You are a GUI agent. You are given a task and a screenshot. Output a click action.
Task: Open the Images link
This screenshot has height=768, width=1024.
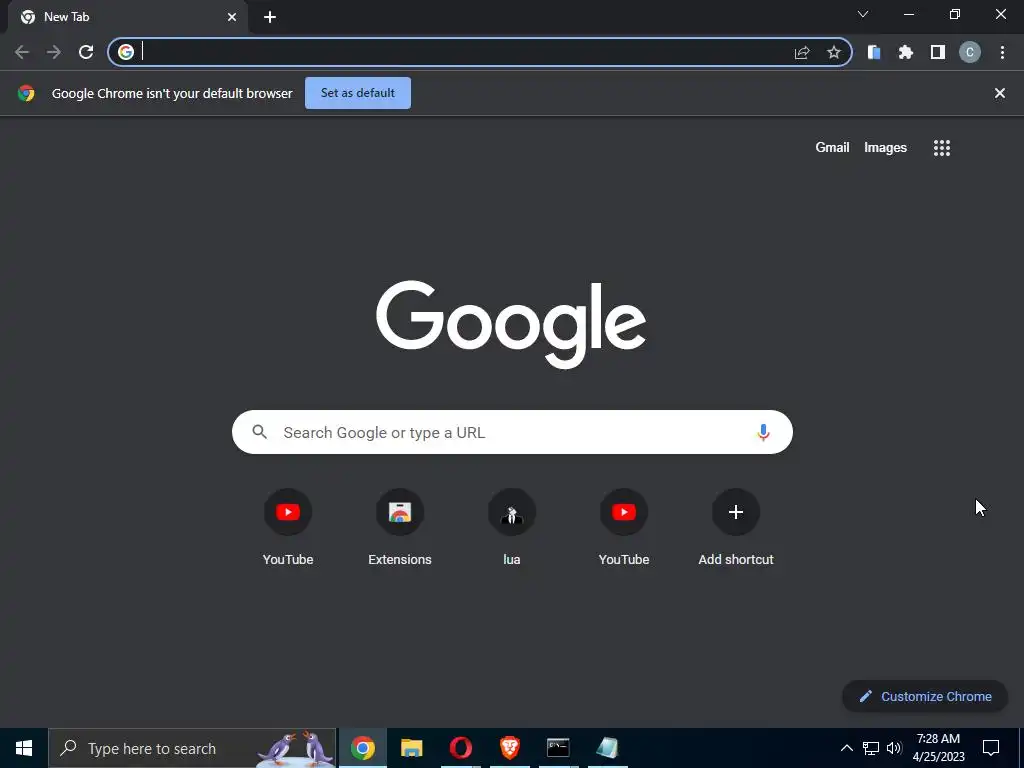click(886, 148)
